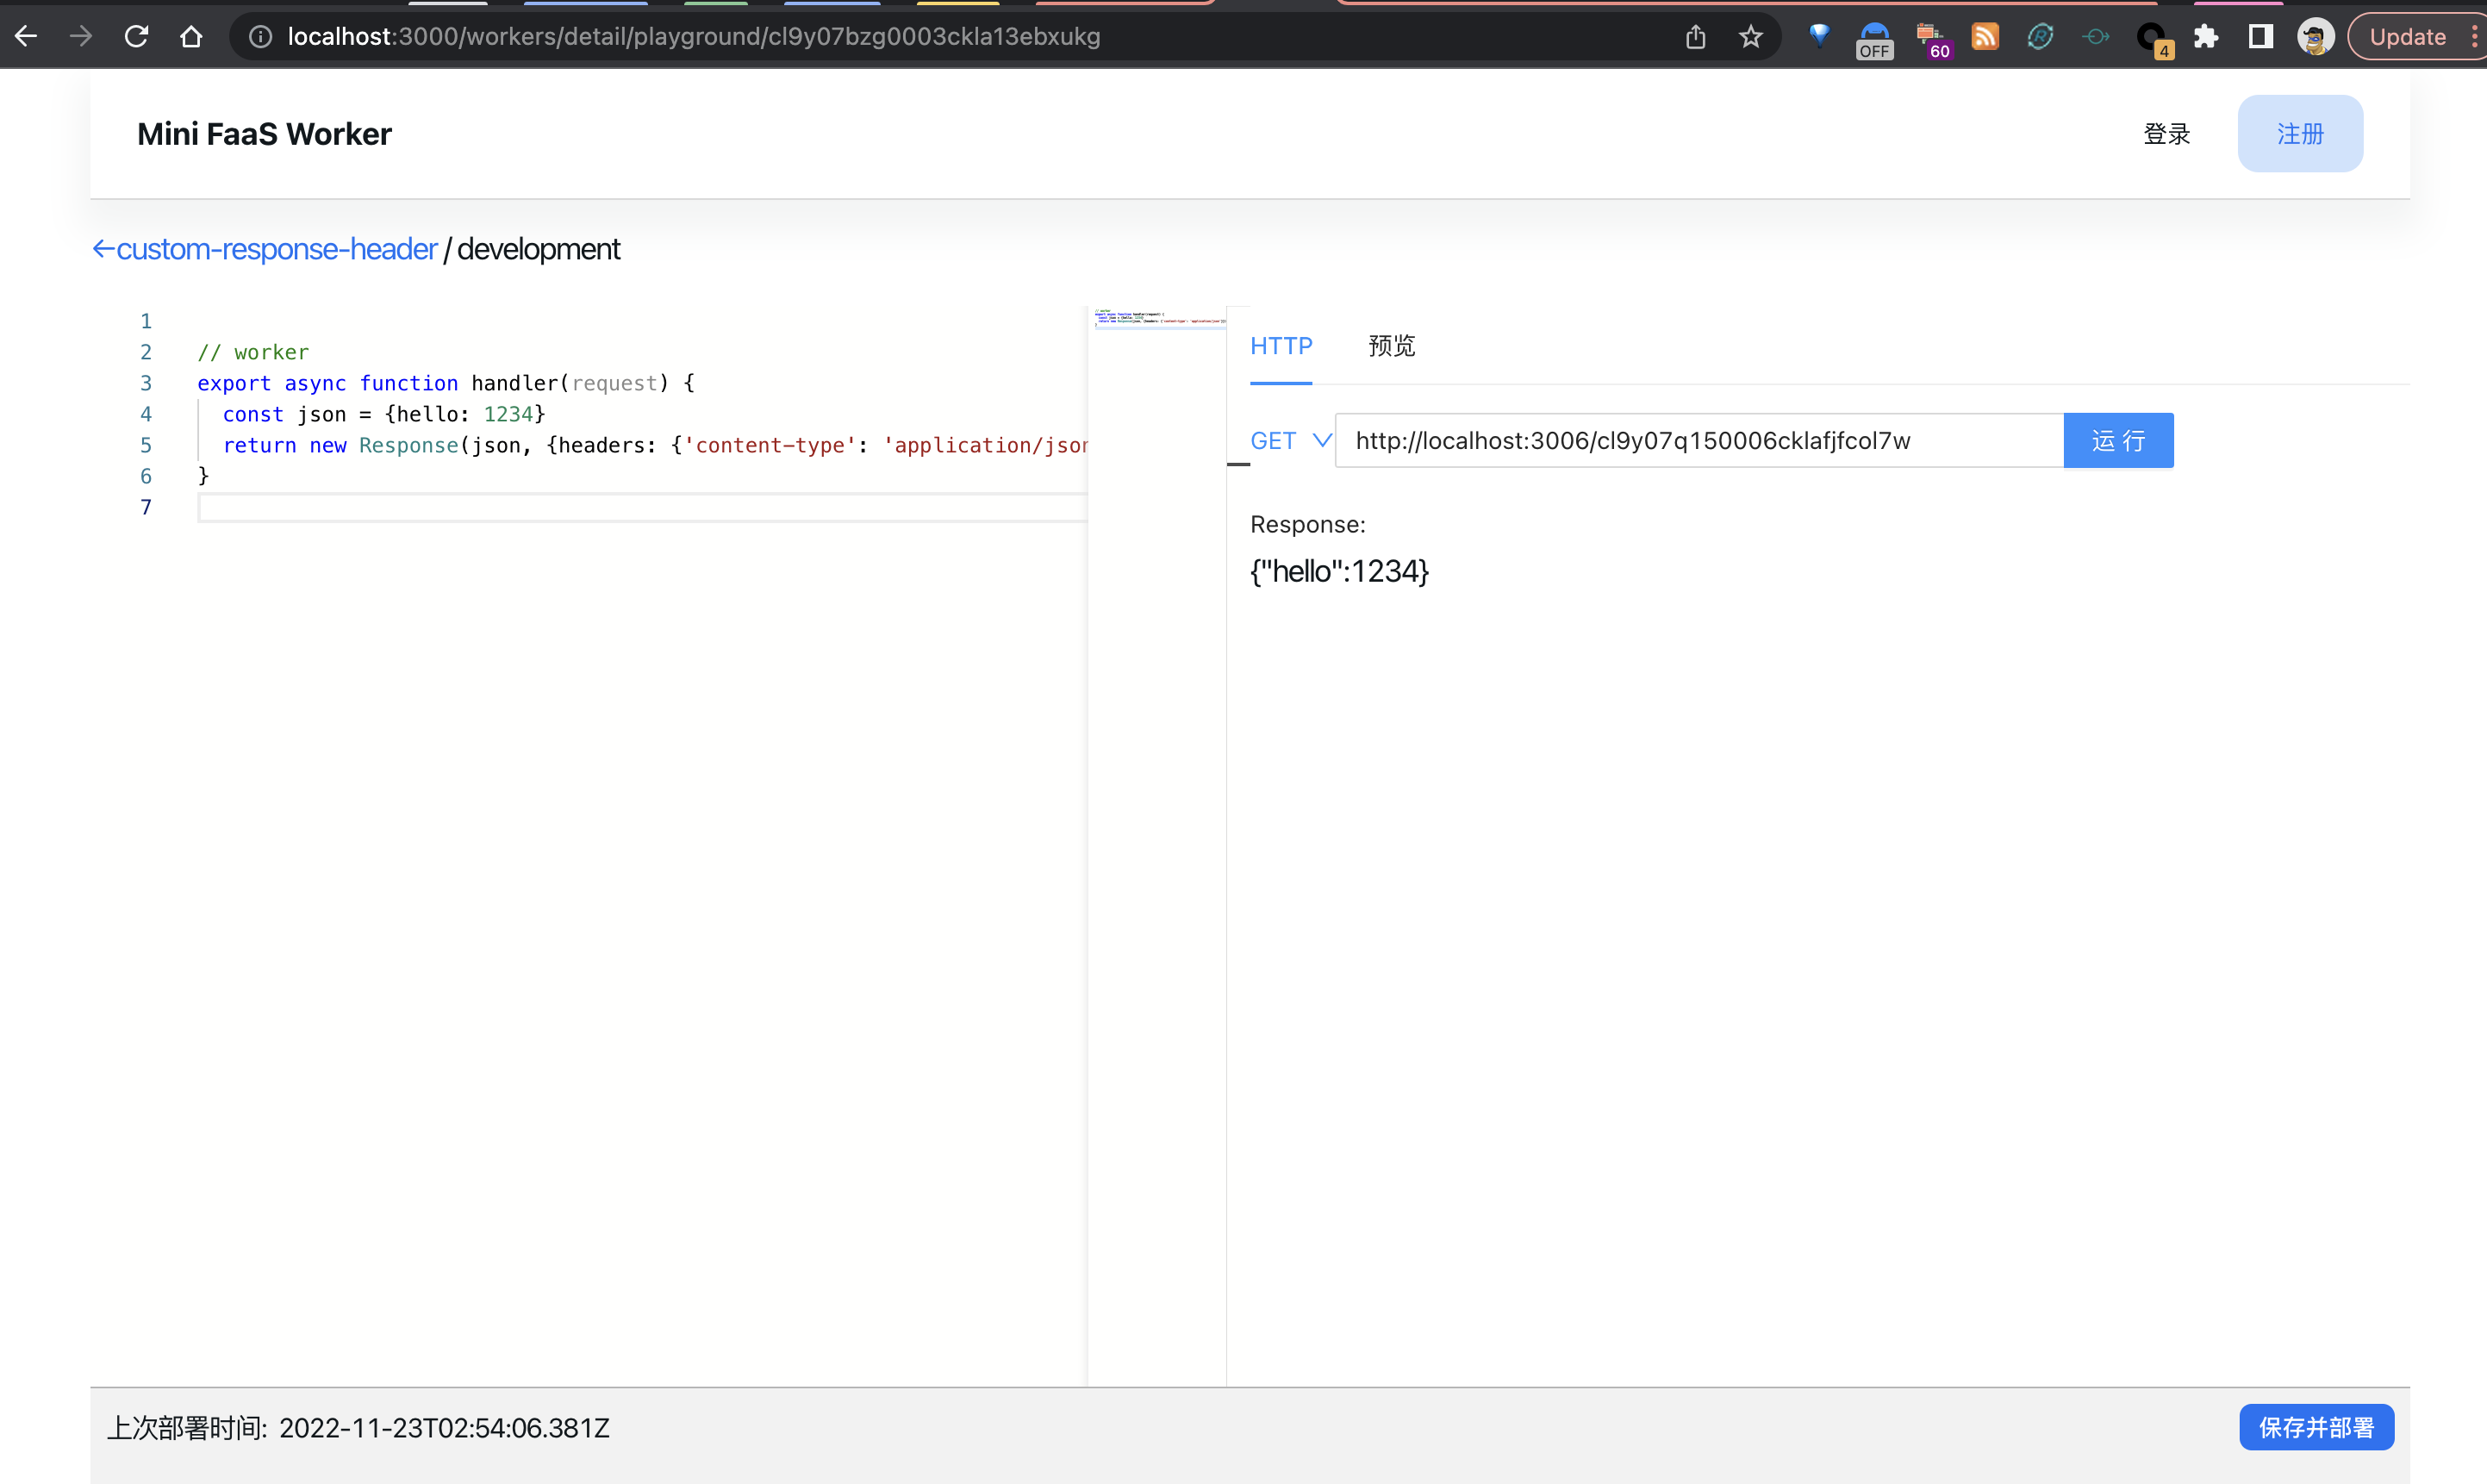
Task: Click the share icon in the toolbar
Action: (x=1696, y=35)
